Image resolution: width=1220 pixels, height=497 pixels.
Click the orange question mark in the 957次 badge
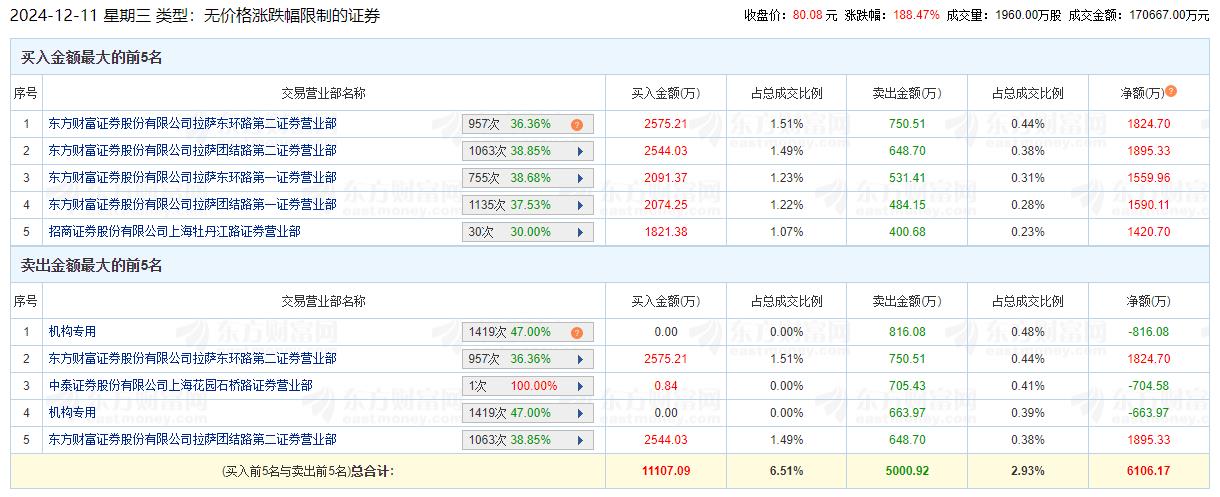(576, 125)
